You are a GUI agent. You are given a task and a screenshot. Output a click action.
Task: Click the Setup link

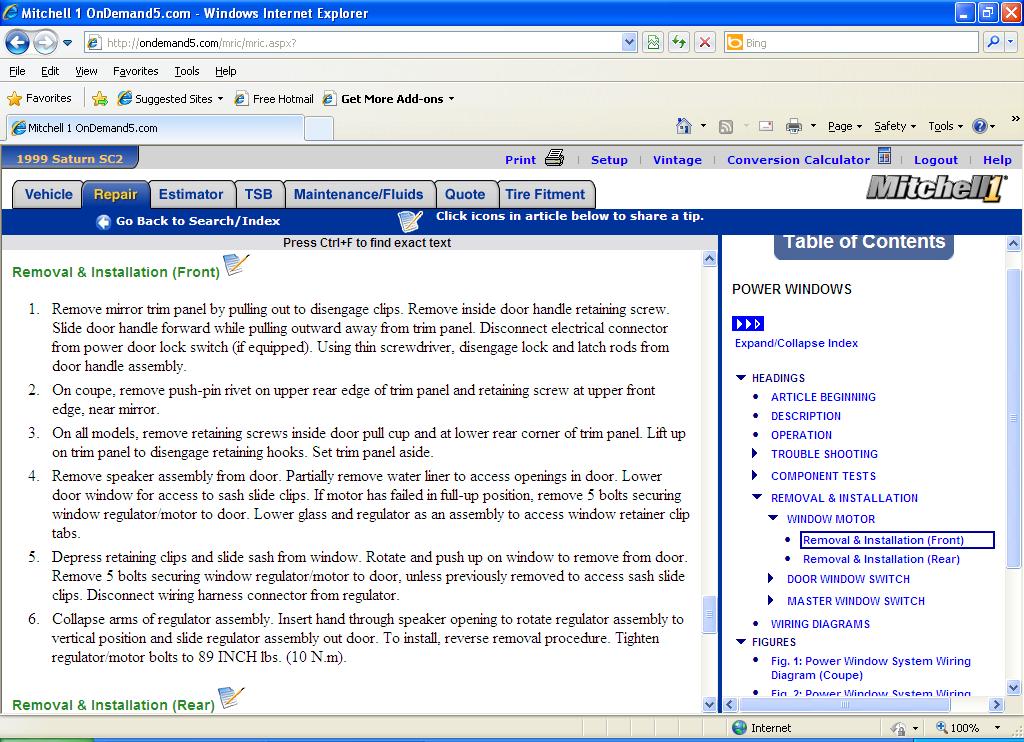coord(609,160)
